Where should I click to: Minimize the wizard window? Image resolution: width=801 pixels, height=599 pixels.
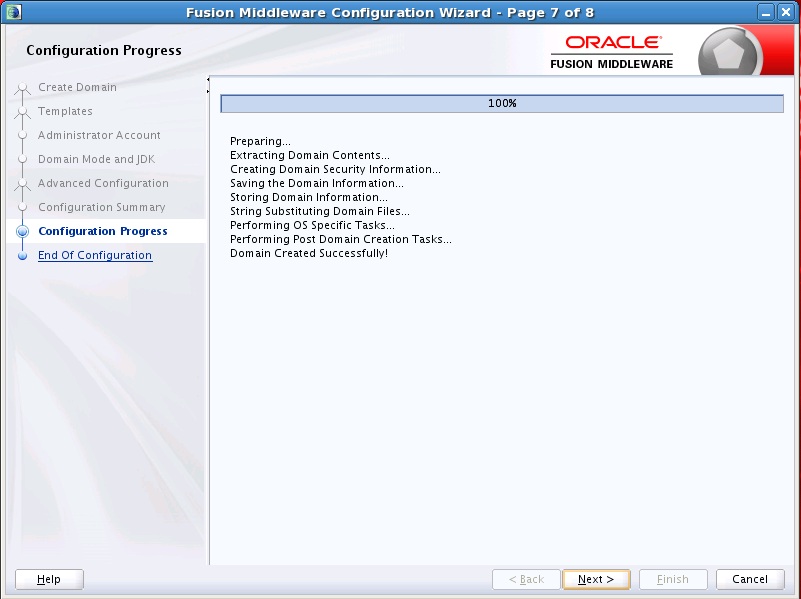(765, 12)
